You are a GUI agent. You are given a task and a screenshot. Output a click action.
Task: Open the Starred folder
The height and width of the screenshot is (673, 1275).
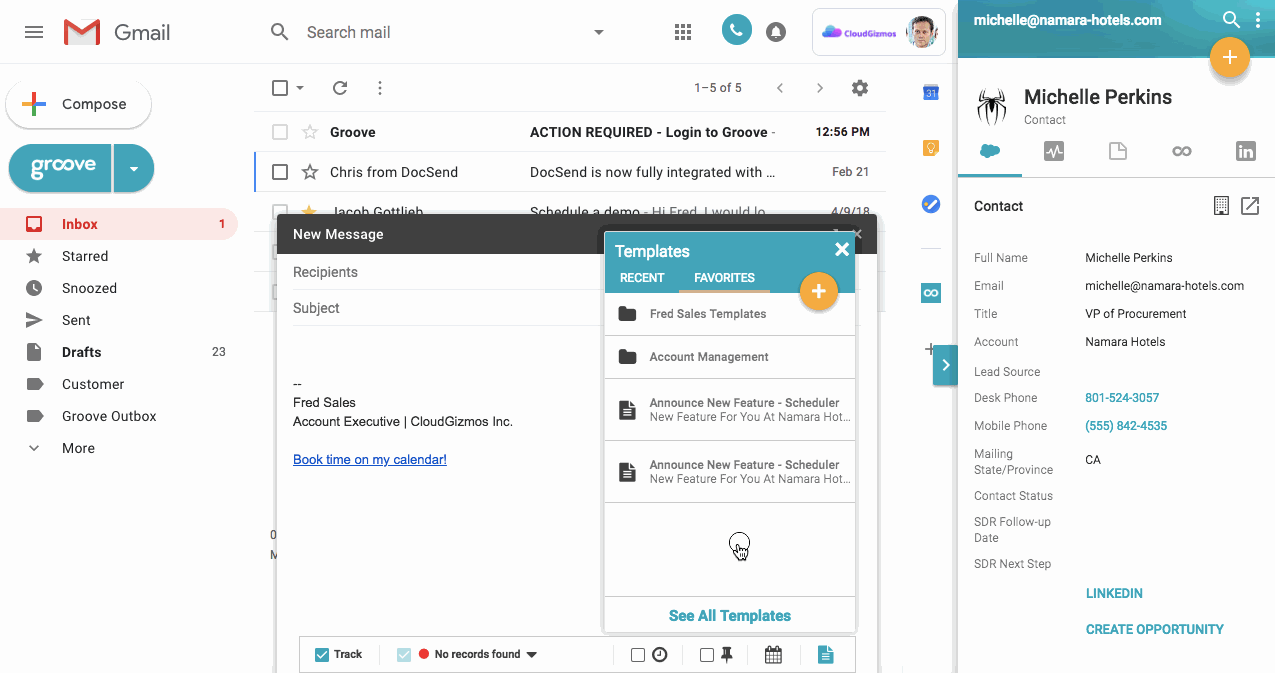[120, 256]
